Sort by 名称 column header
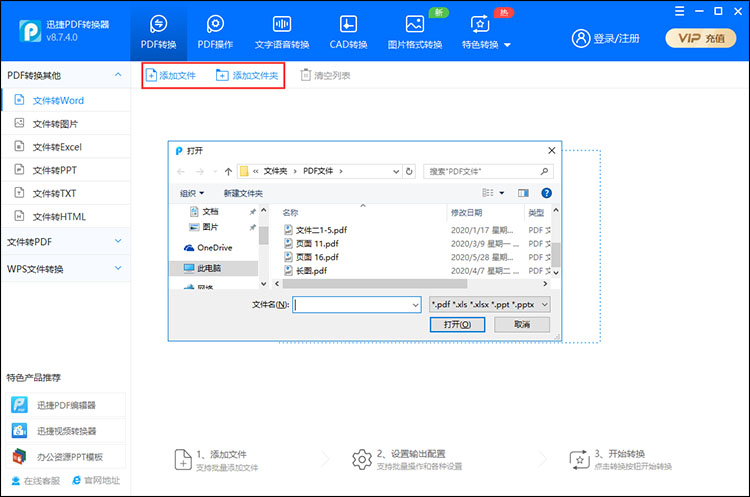The height and width of the screenshot is (497, 750). coord(290,212)
